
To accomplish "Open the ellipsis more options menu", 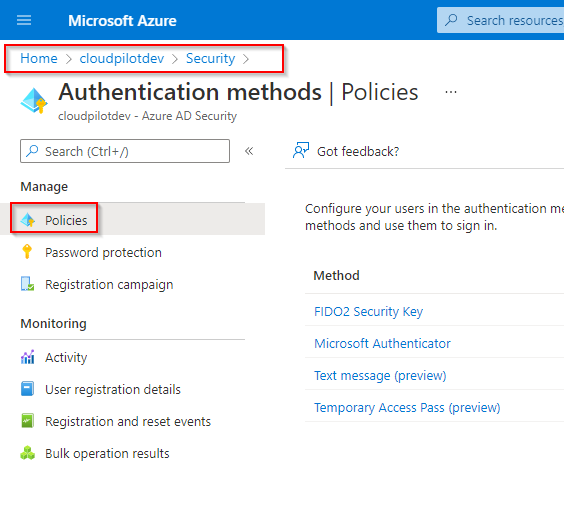I will pos(451,92).
